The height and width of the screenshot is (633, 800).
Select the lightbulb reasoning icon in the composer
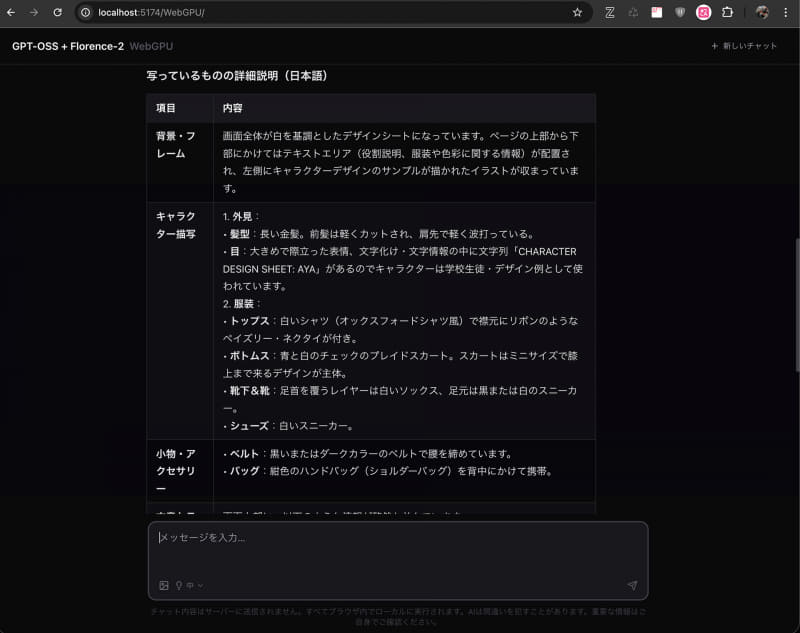click(177, 584)
